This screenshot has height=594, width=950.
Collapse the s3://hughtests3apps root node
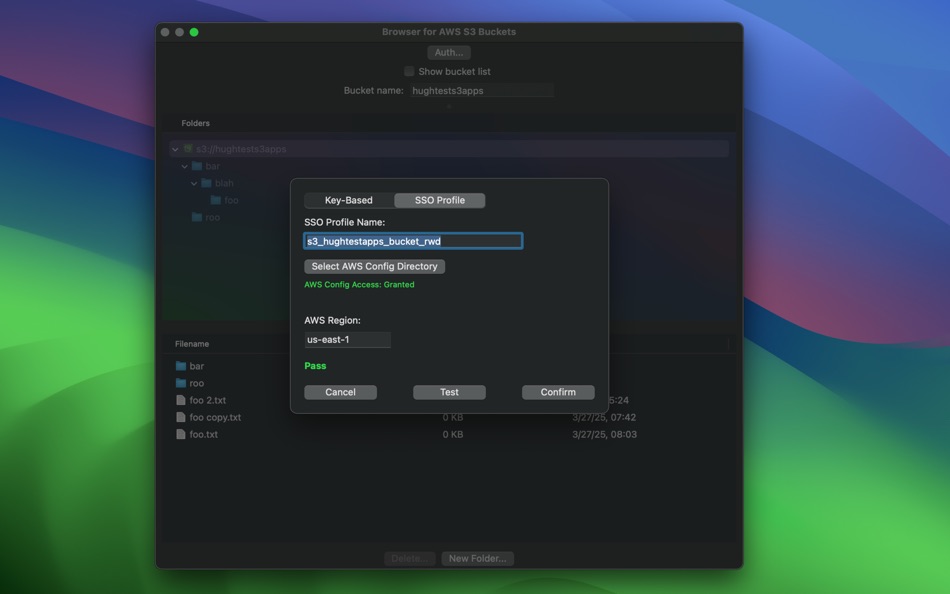(x=175, y=149)
